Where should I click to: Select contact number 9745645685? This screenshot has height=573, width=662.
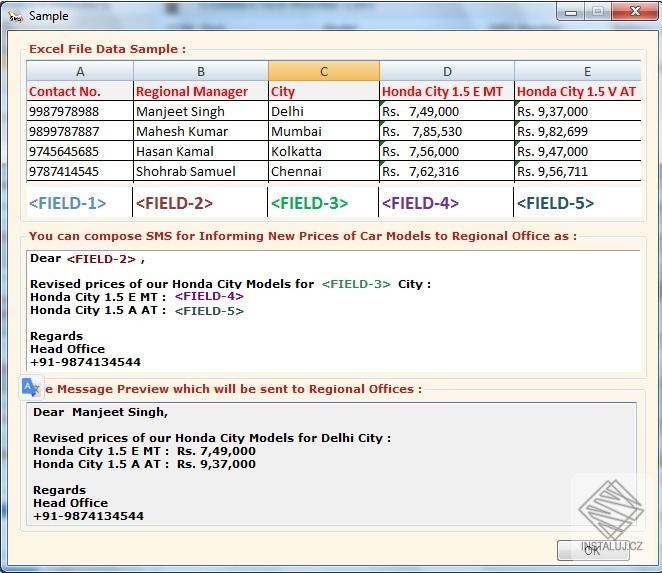(x=80, y=151)
